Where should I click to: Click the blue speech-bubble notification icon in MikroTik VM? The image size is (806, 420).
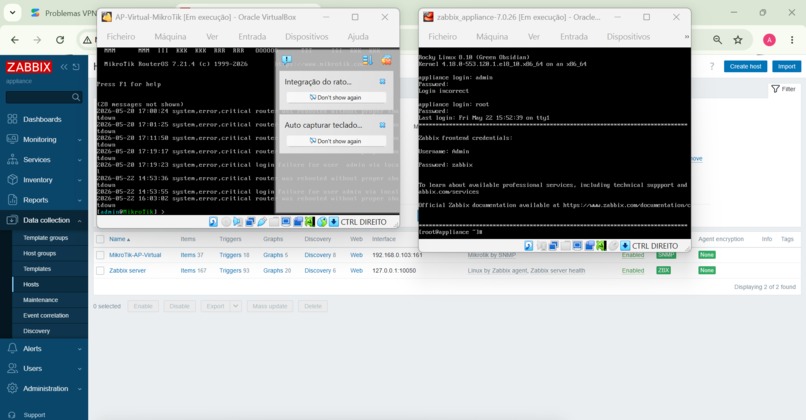pyautogui.click(x=287, y=60)
